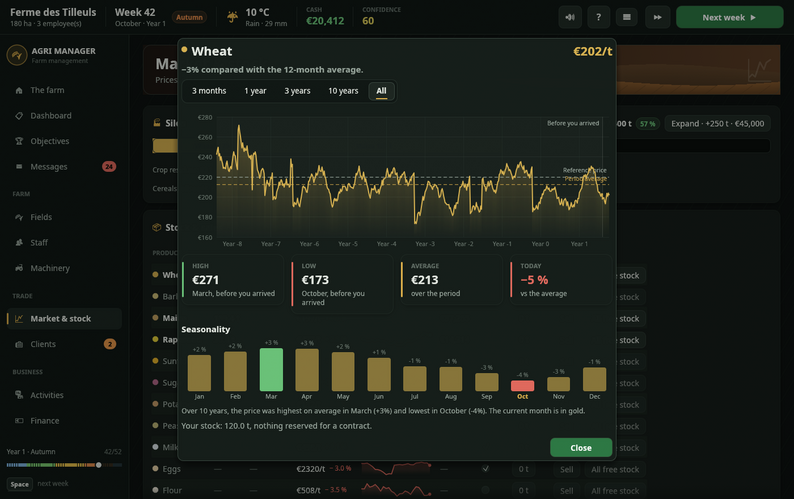
Task: Select the All range tab
Action: point(381,91)
